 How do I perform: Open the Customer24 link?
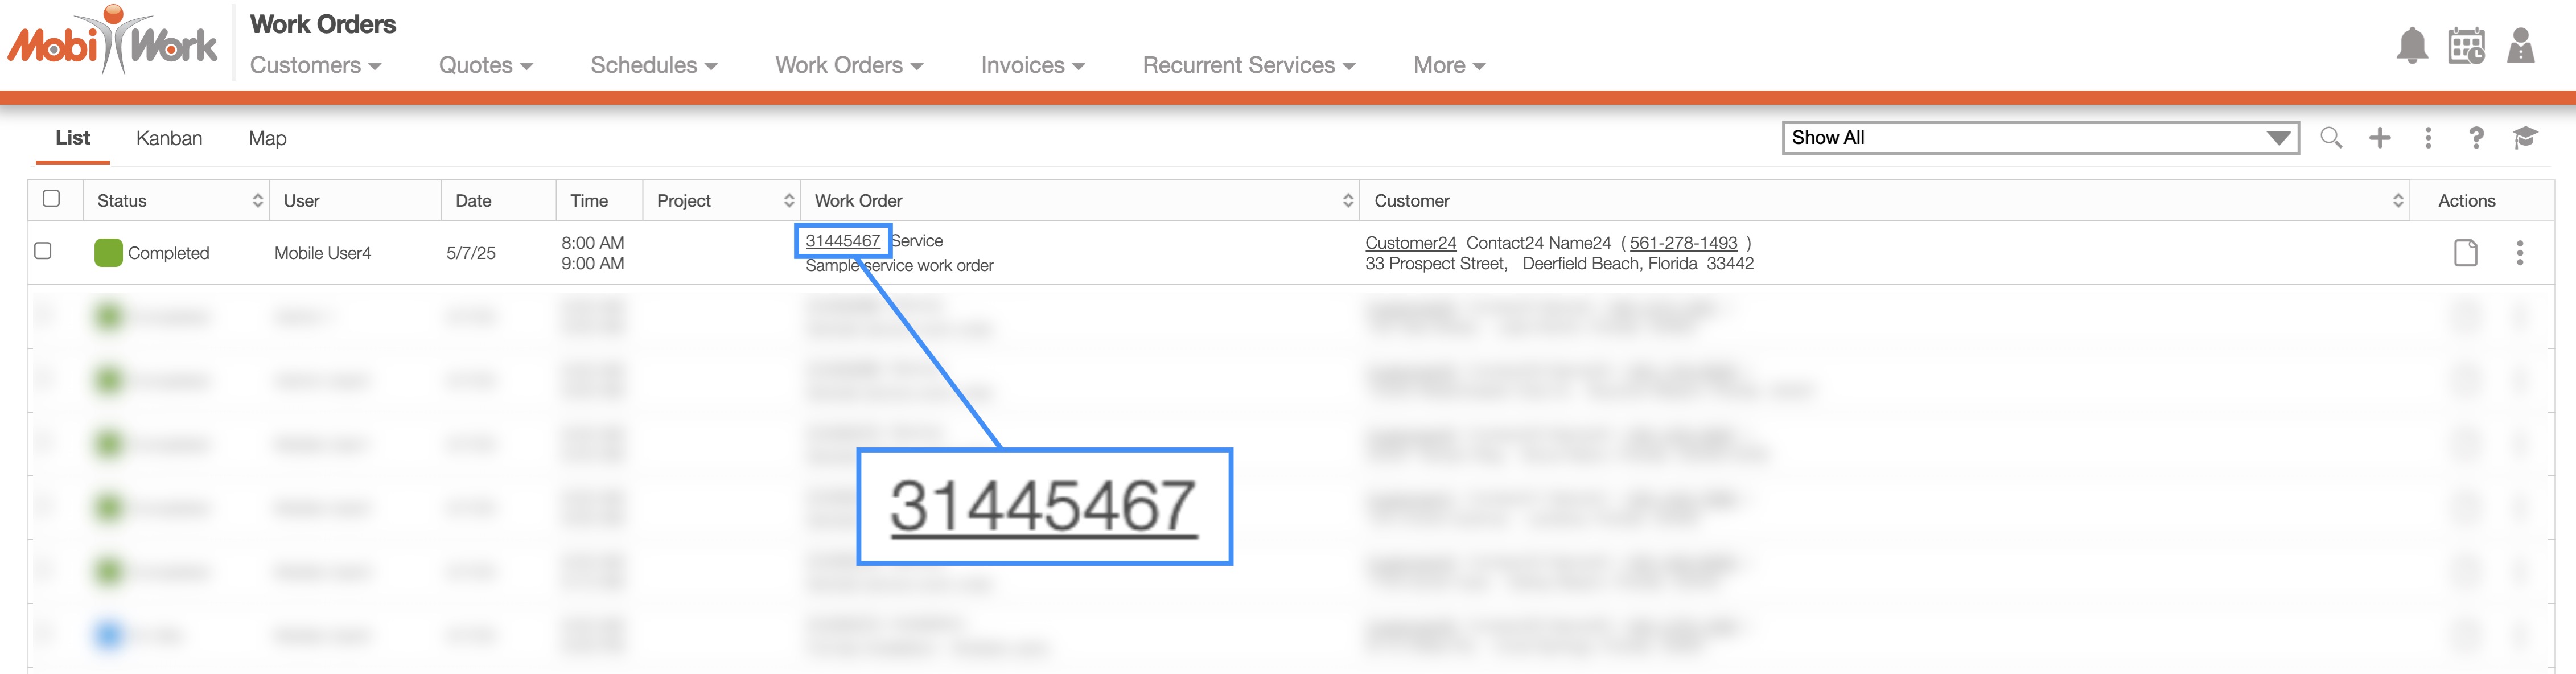1410,243
